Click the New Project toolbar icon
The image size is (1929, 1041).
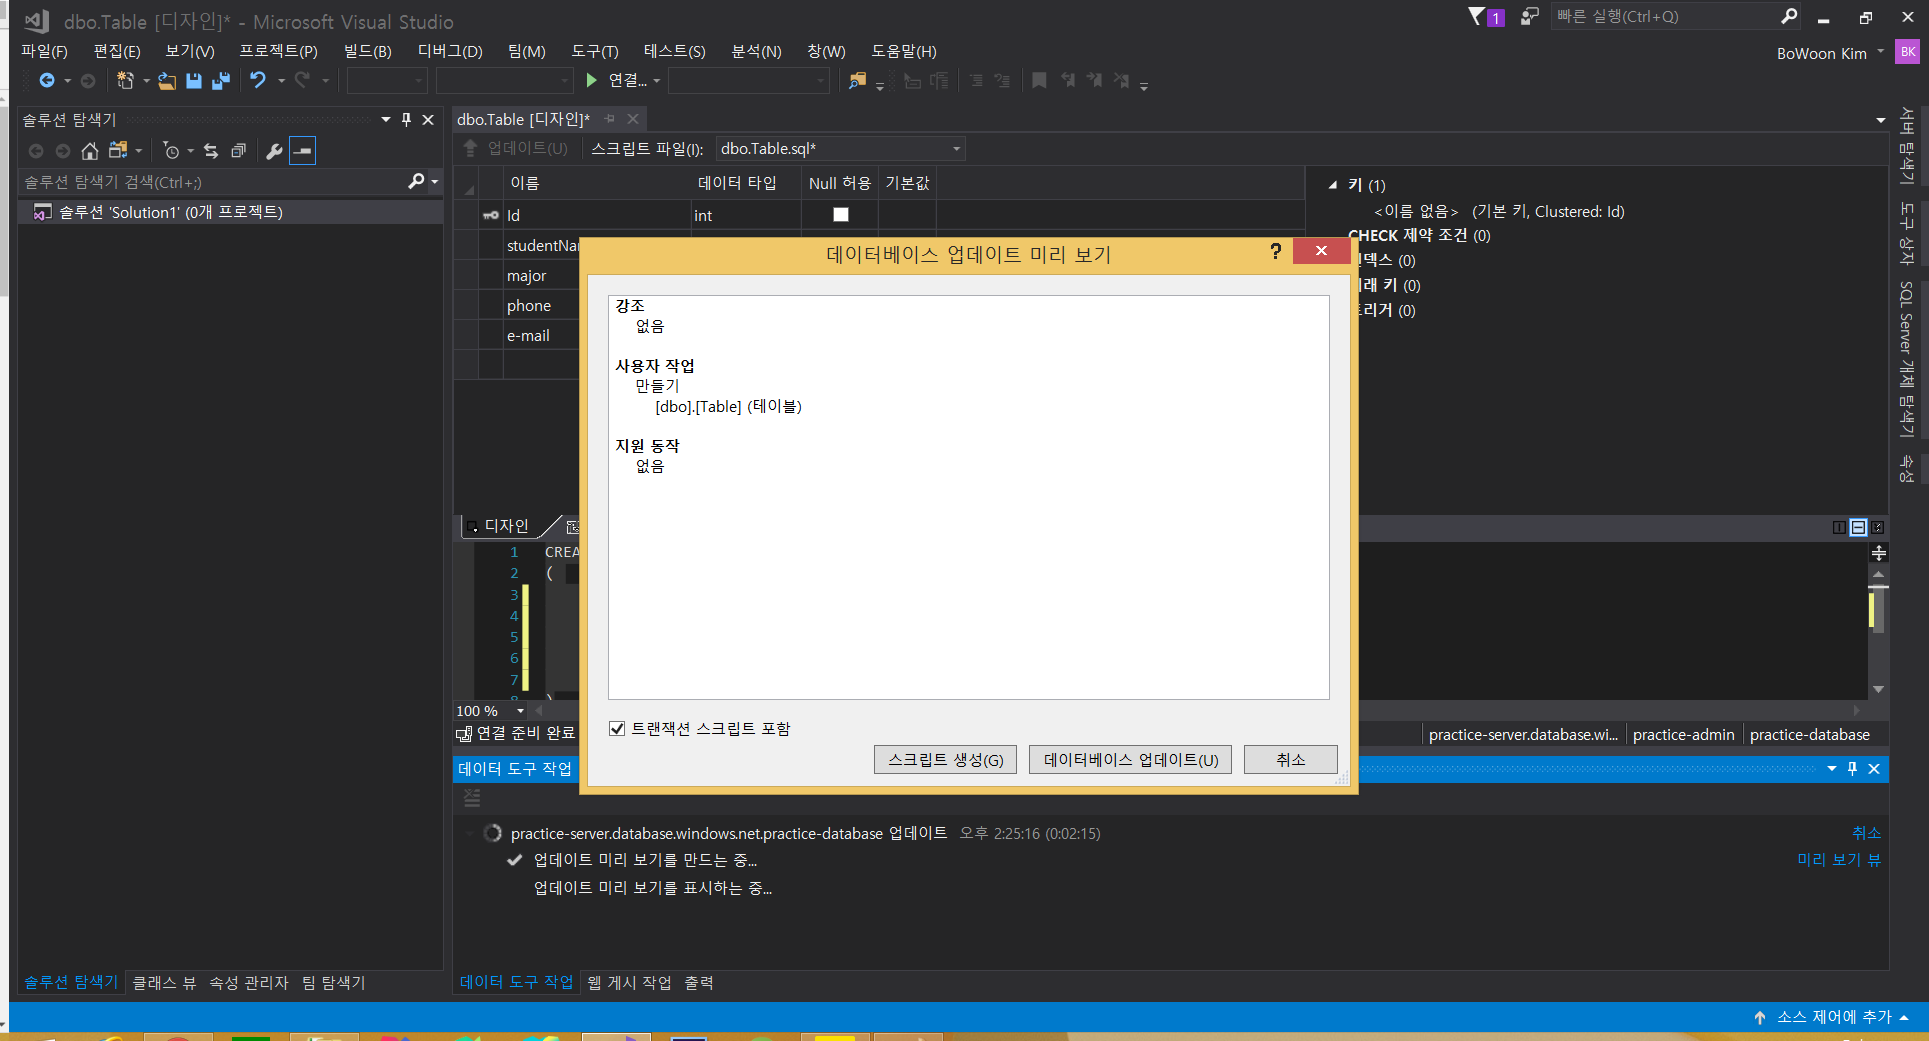125,80
